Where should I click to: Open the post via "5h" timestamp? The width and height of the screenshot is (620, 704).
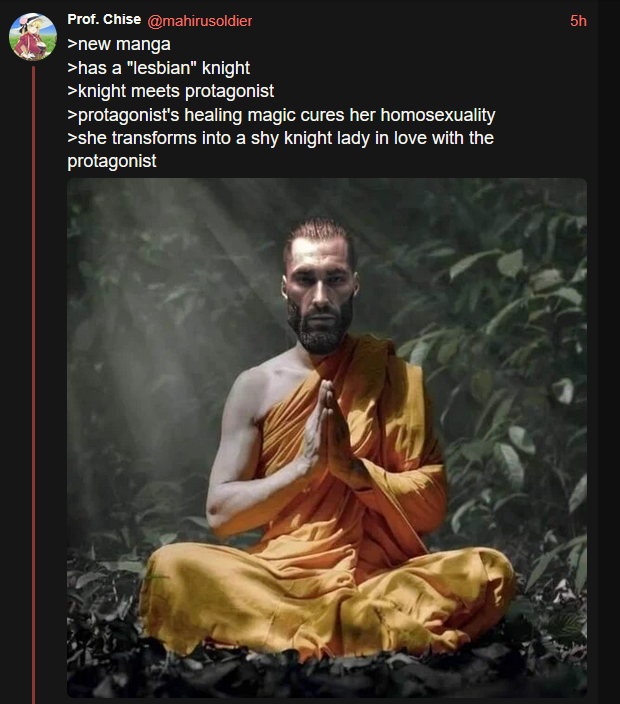tap(578, 21)
